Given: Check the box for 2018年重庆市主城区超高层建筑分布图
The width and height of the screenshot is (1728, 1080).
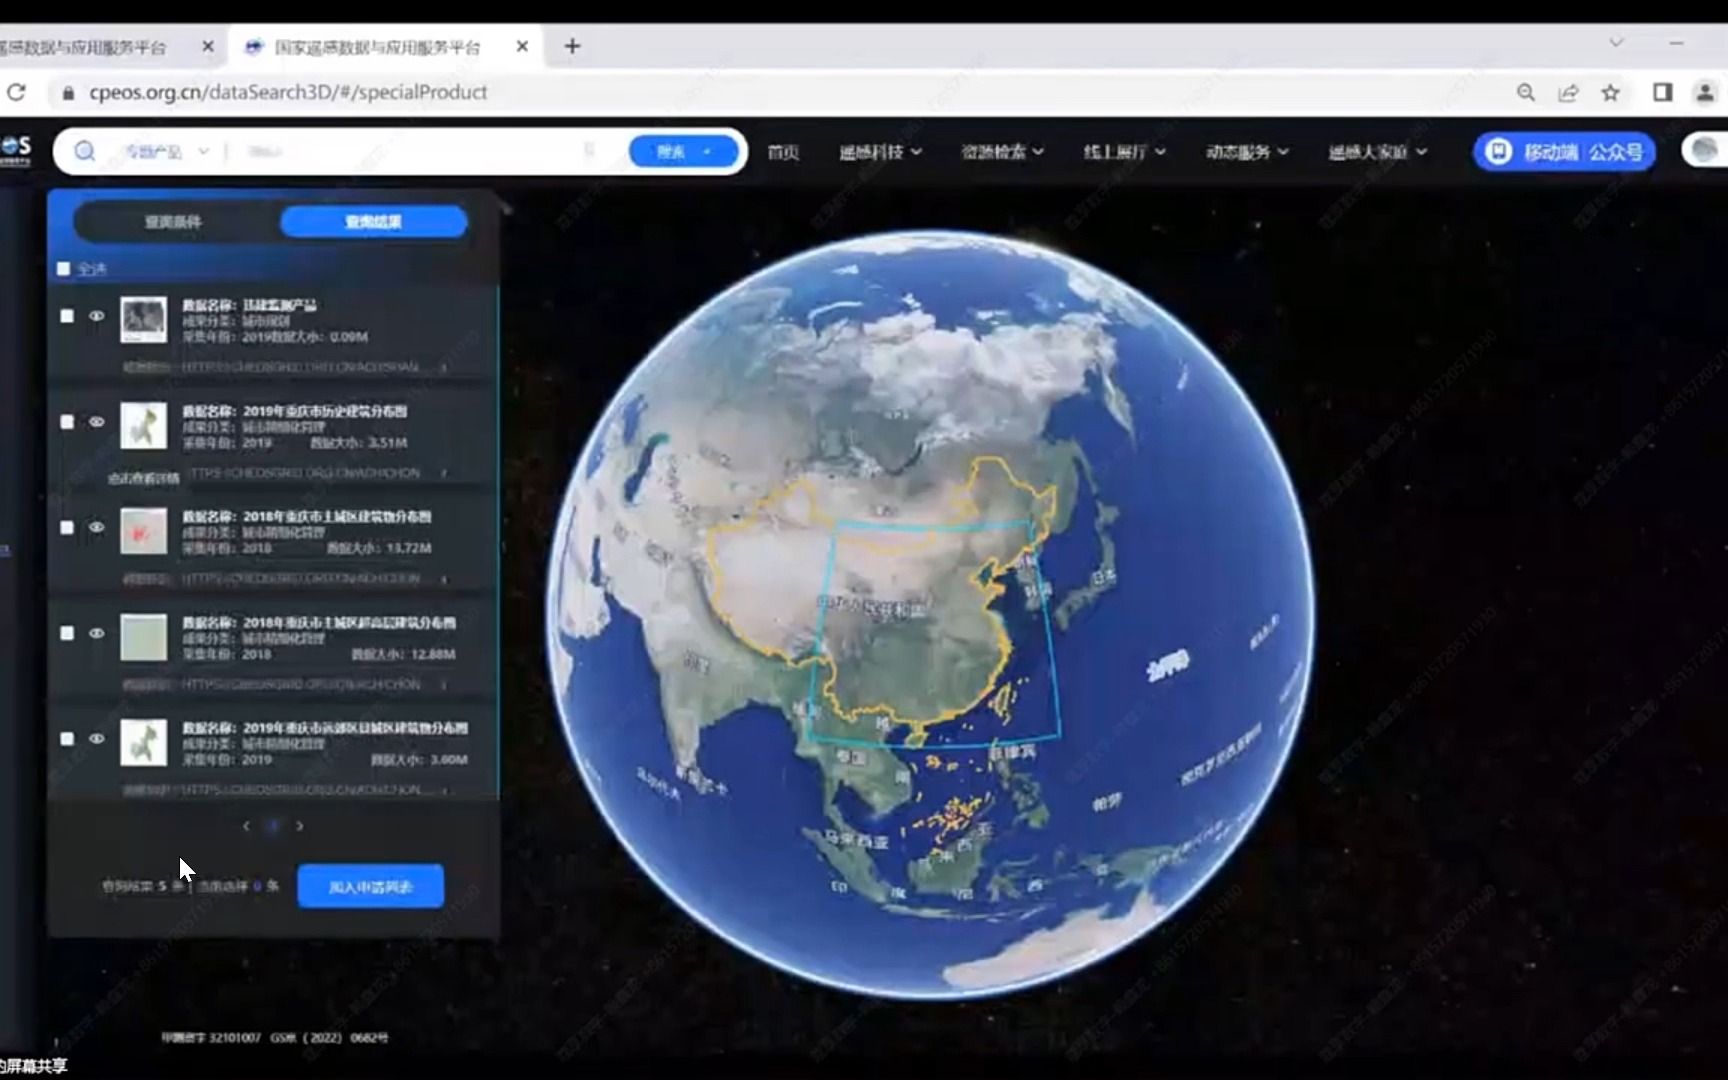Looking at the screenshot, I should [67, 633].
